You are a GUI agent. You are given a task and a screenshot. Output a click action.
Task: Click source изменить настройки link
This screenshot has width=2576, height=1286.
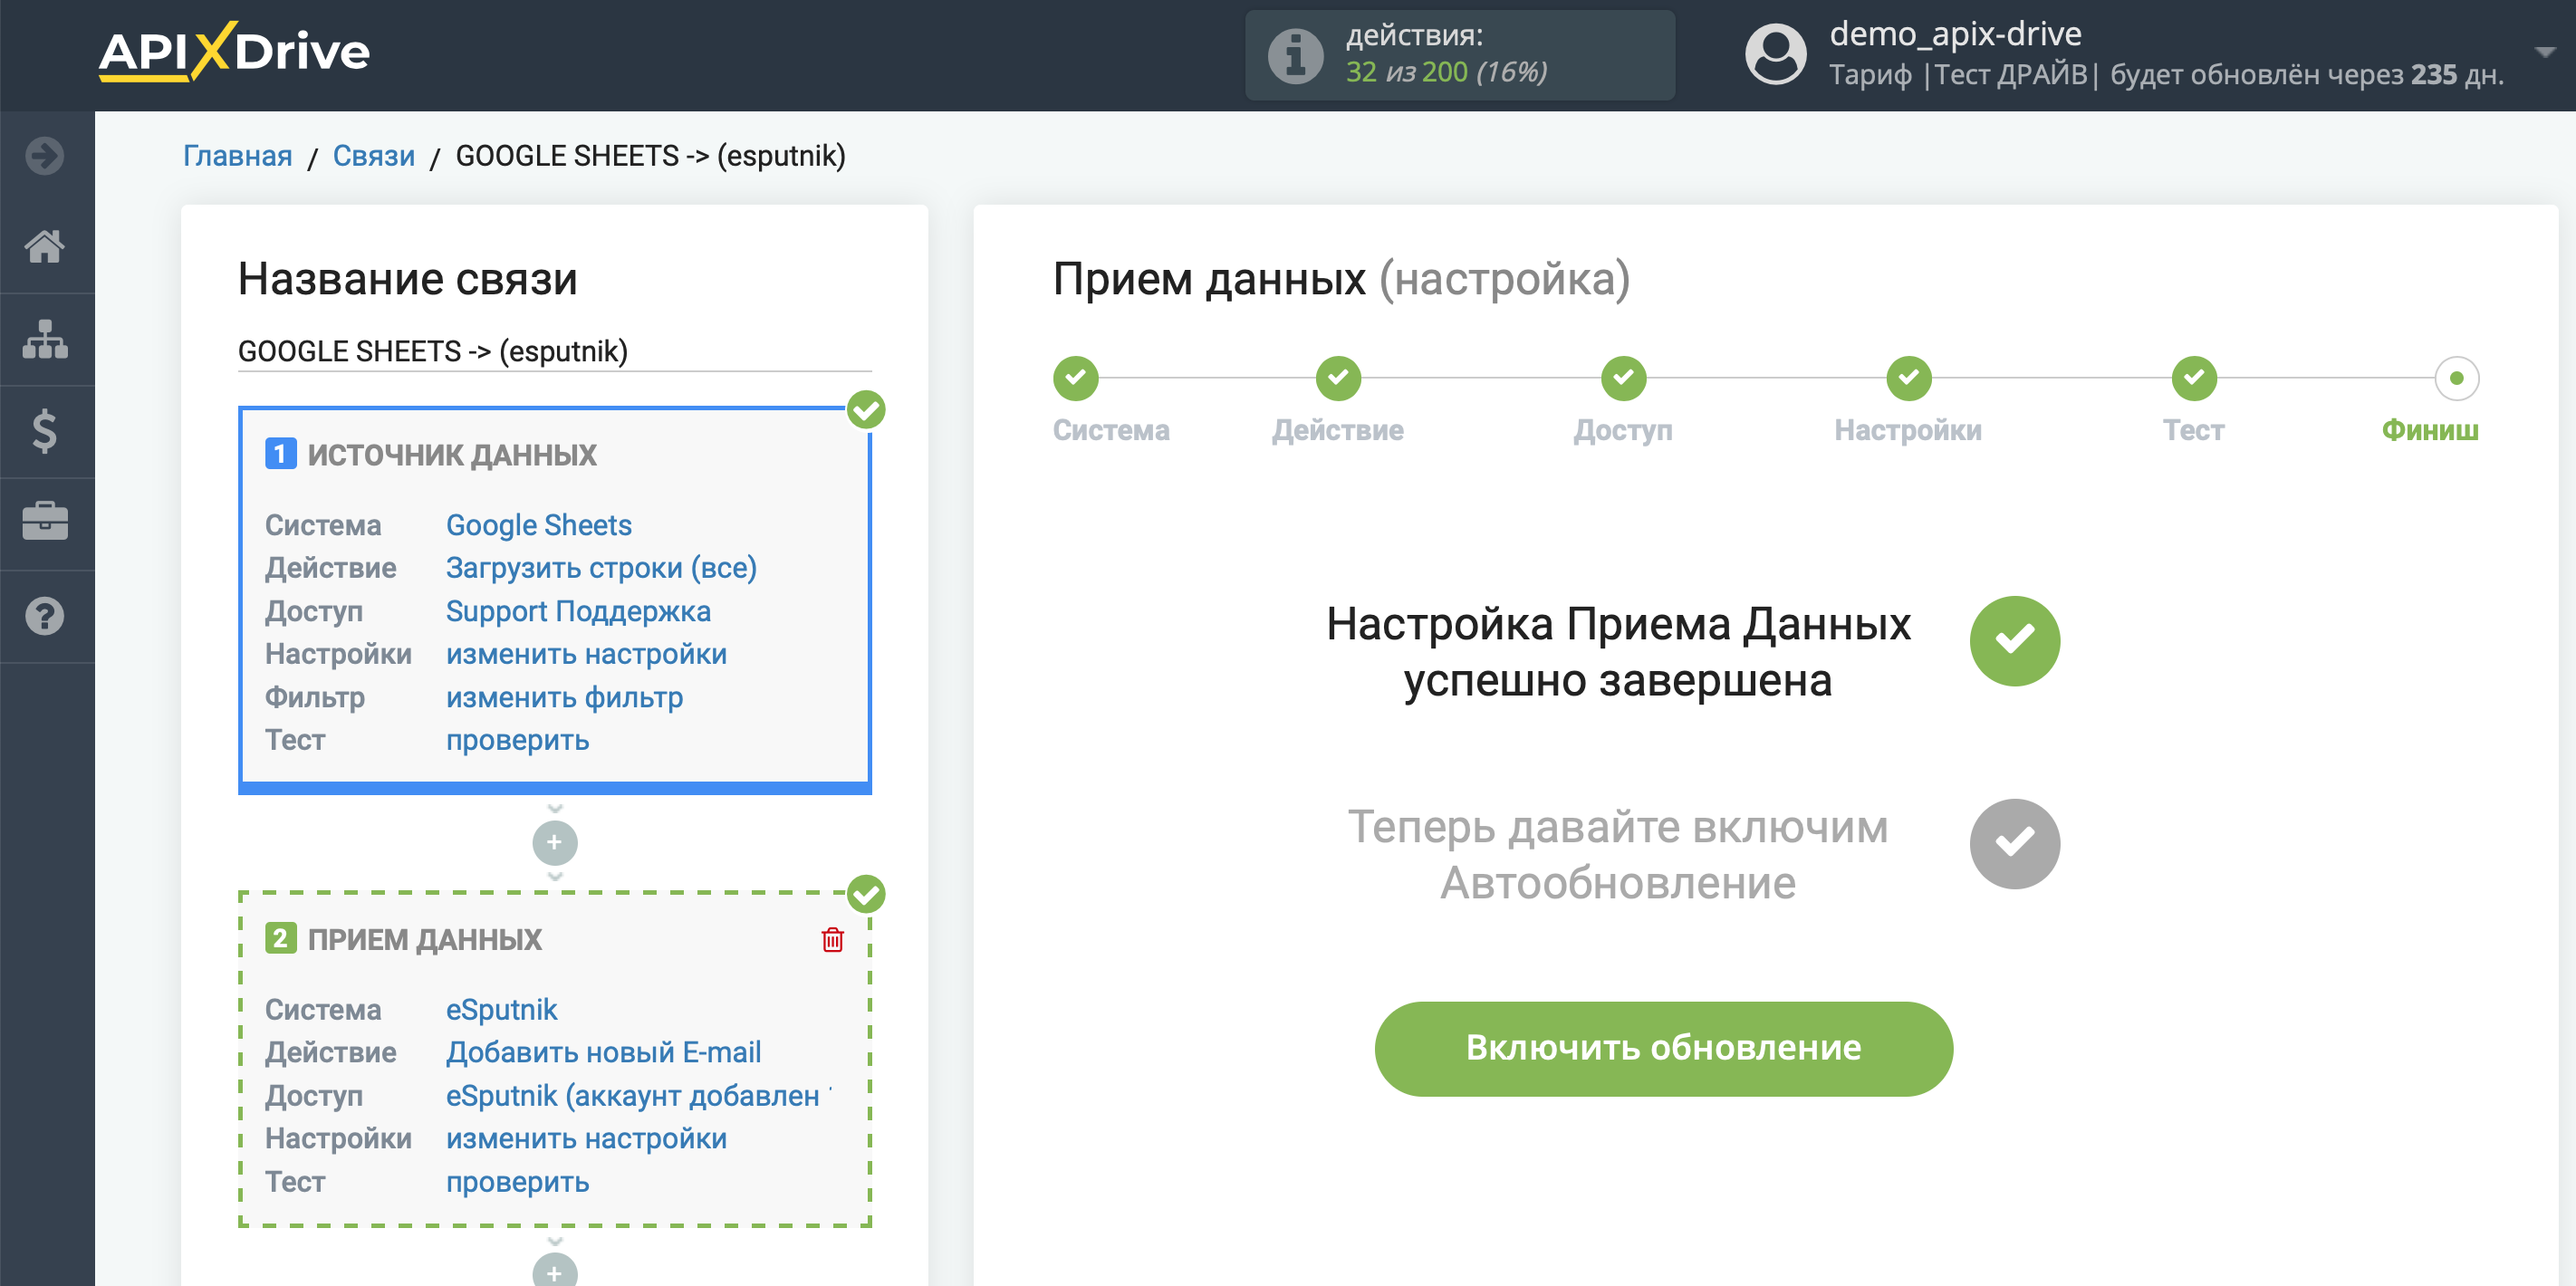(586, 654)
